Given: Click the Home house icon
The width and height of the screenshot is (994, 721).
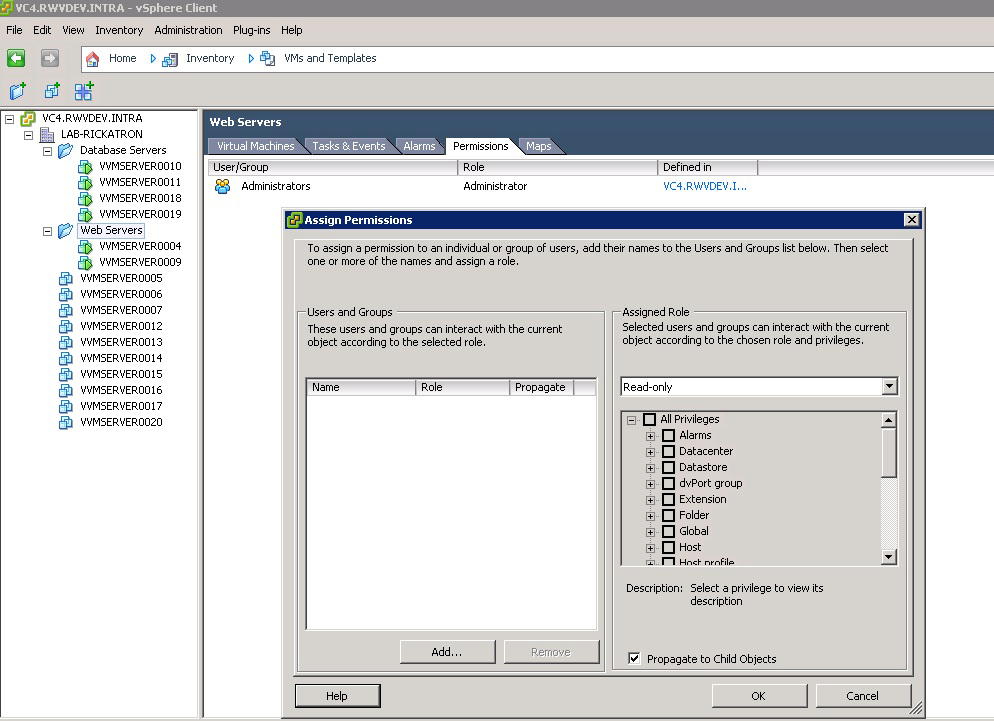Looking at the screenshot, I should (x=93, y=59).
